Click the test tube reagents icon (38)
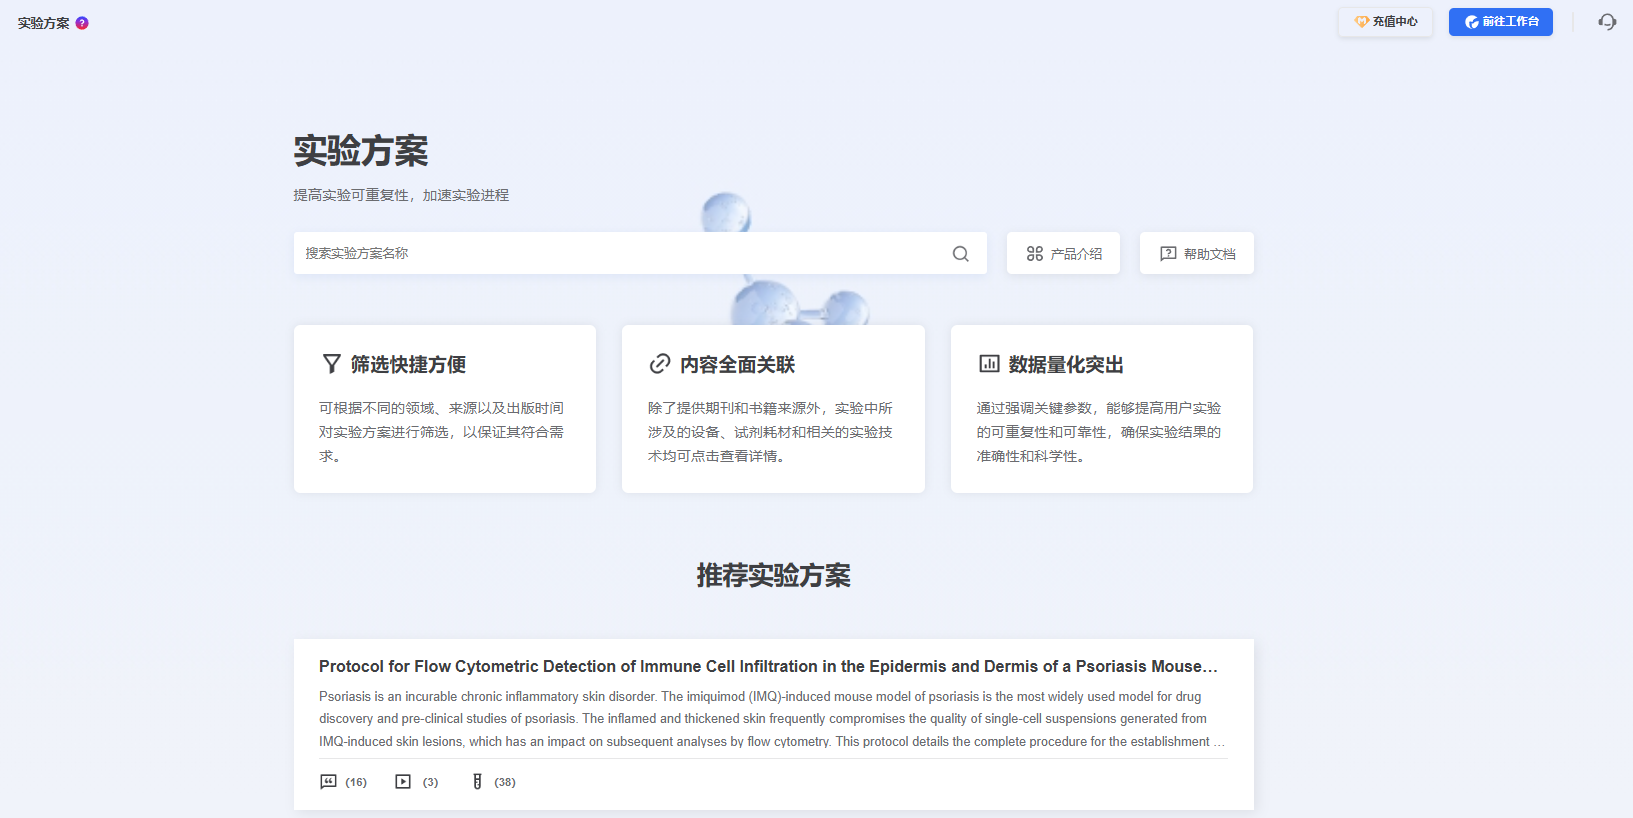1633x818 pixels. pos(477,782)
